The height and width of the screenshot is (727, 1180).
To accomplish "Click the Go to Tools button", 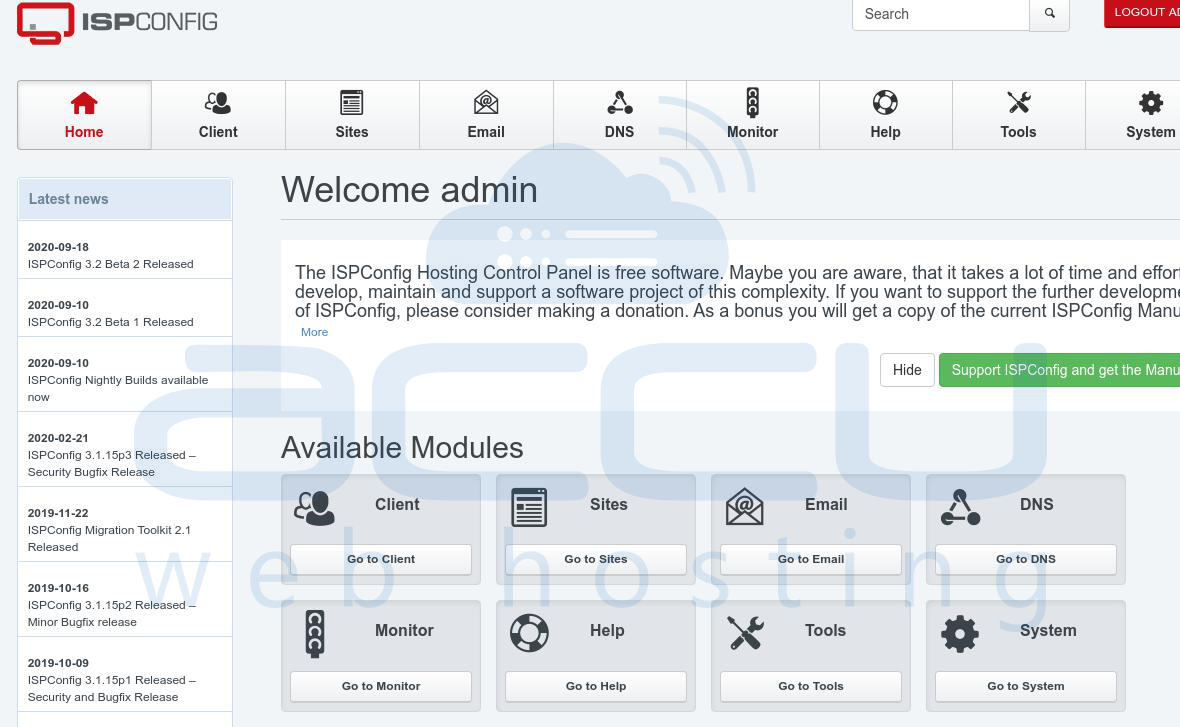I will 810,686.
